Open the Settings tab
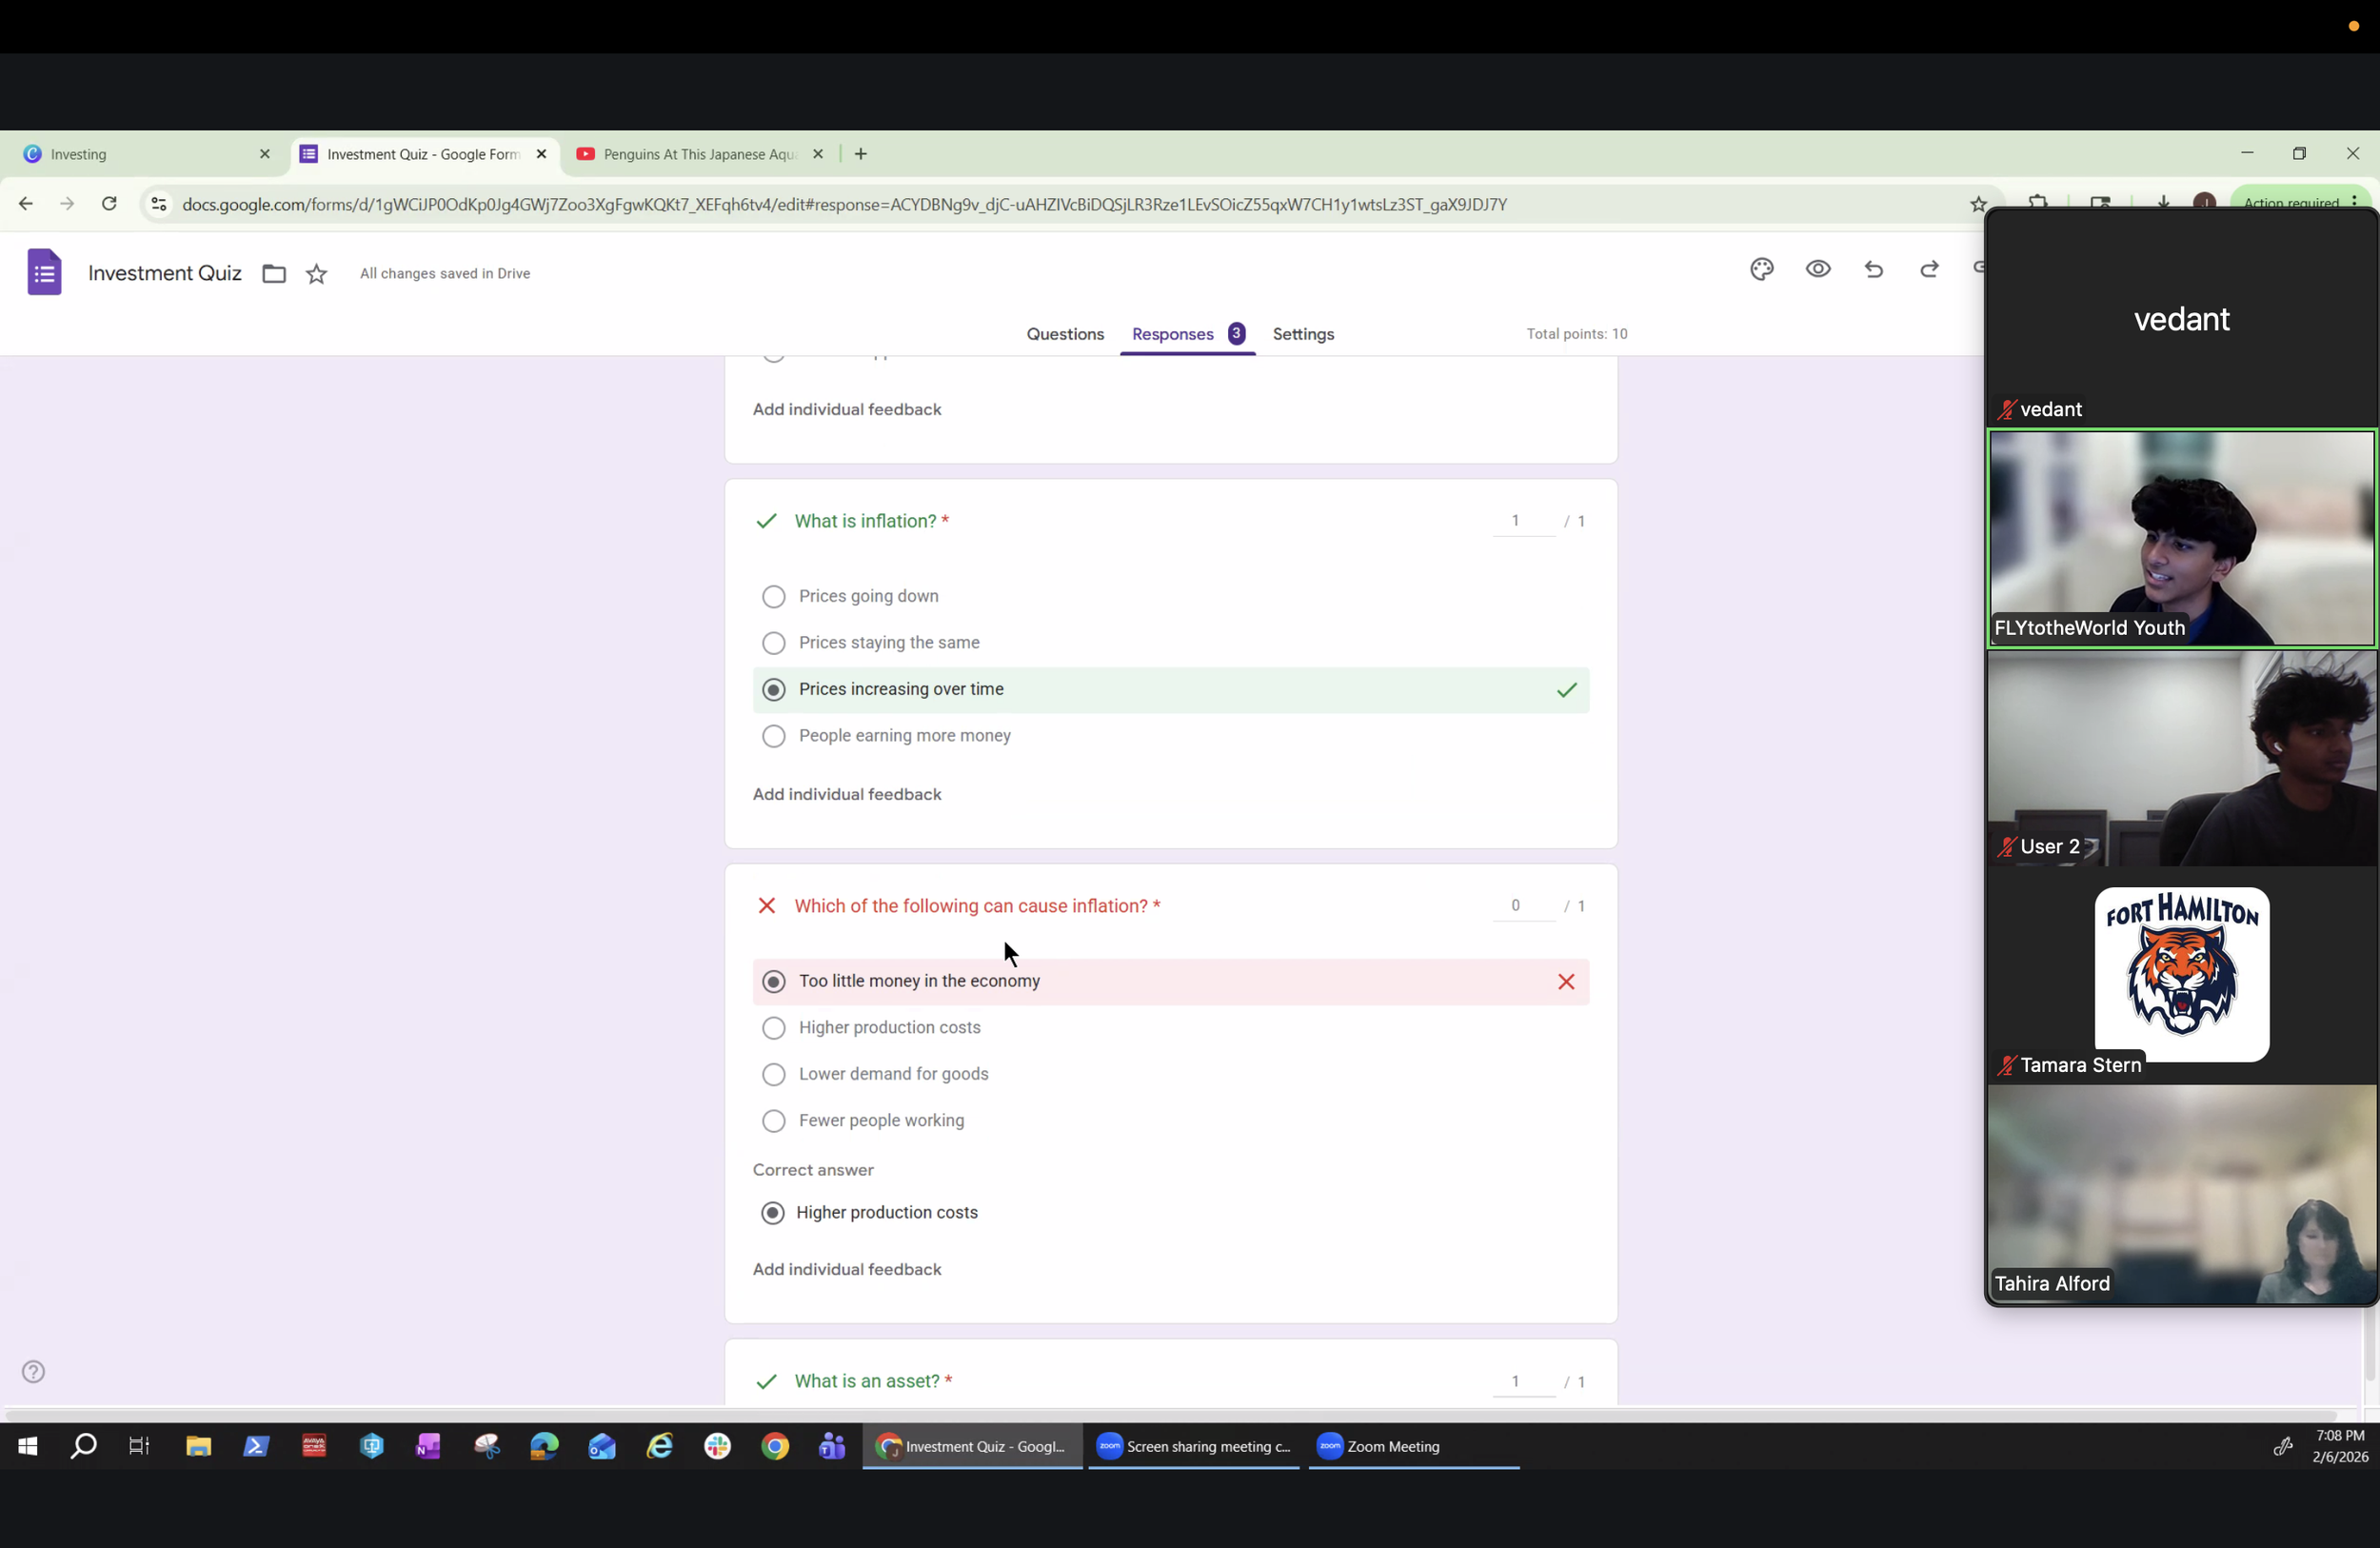2380x1548 pixels. tap(1303, 334)
